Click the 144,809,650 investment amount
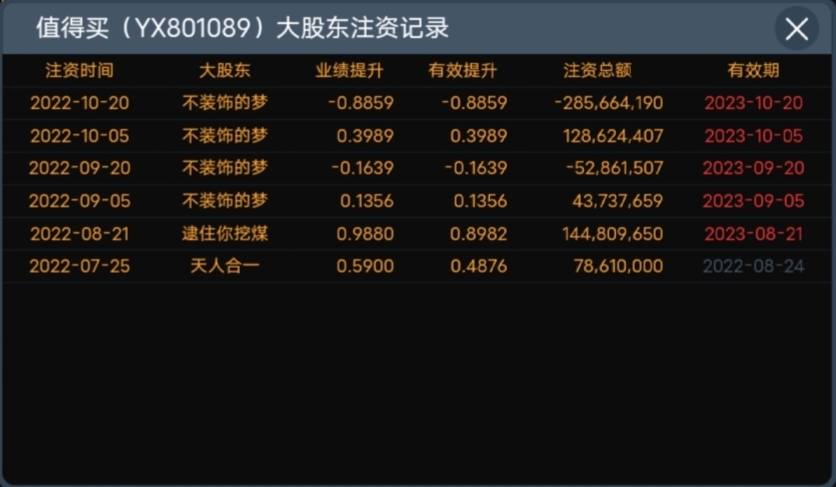 (x=613, y=234)
